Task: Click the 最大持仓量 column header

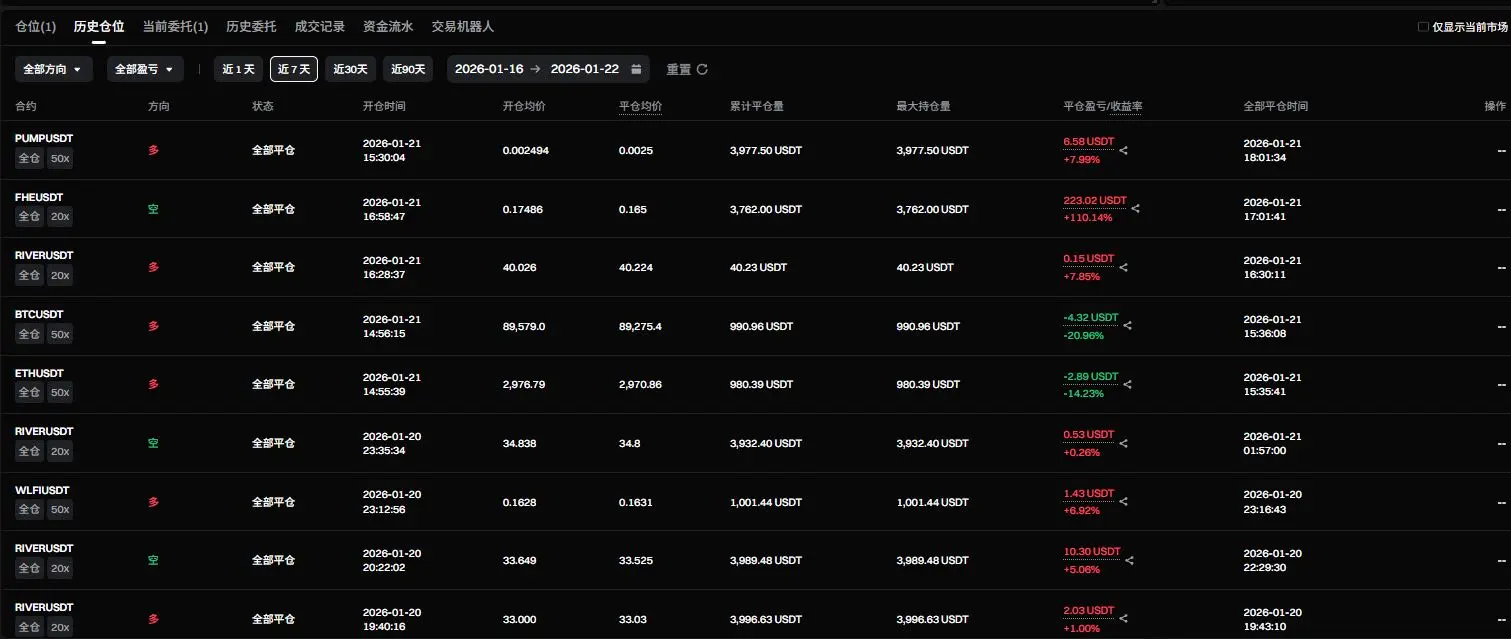Action: (x=923, y=106)
